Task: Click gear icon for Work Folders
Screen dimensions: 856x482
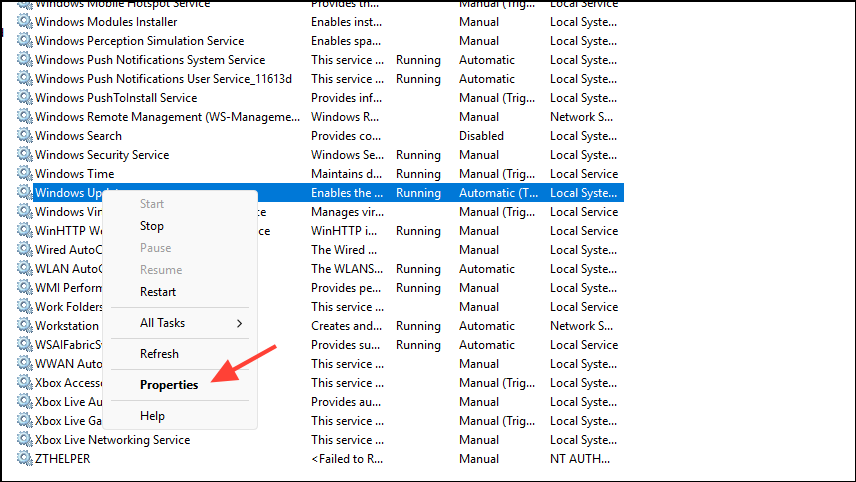Action: pos(25,306)
